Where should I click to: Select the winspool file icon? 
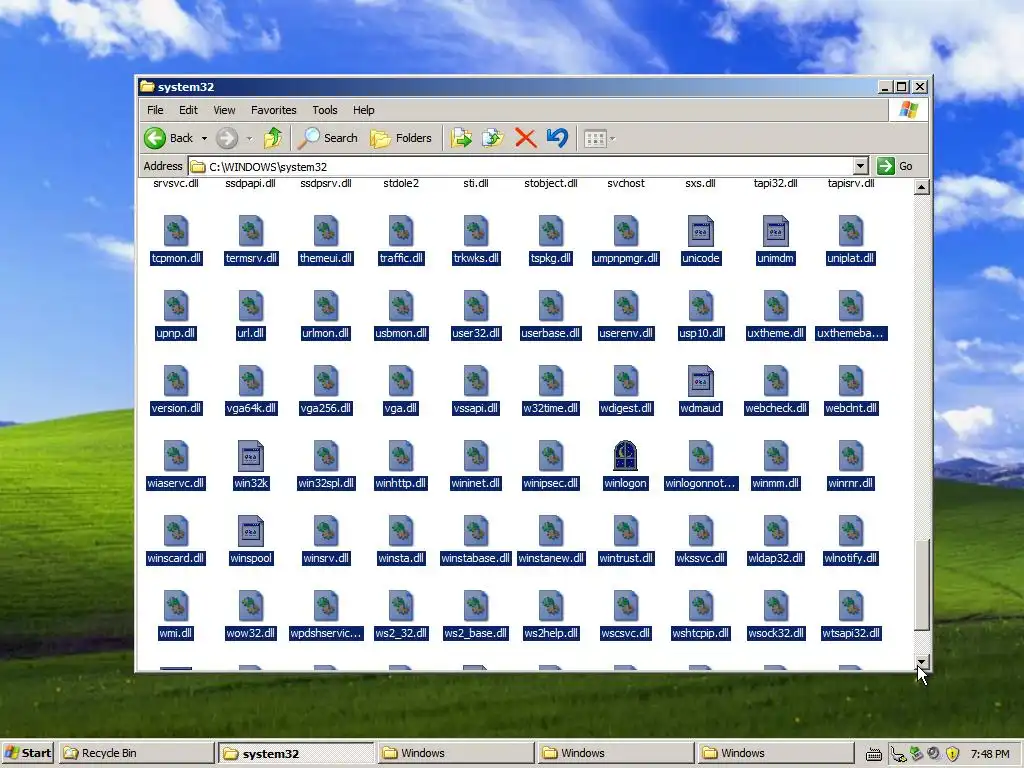click(251, 531)
